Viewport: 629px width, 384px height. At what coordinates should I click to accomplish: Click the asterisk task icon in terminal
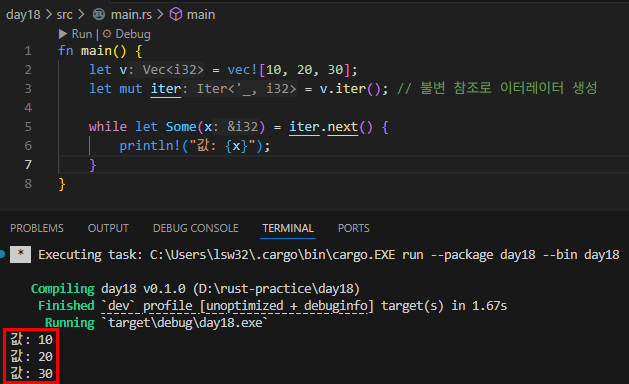click(20, 254)
